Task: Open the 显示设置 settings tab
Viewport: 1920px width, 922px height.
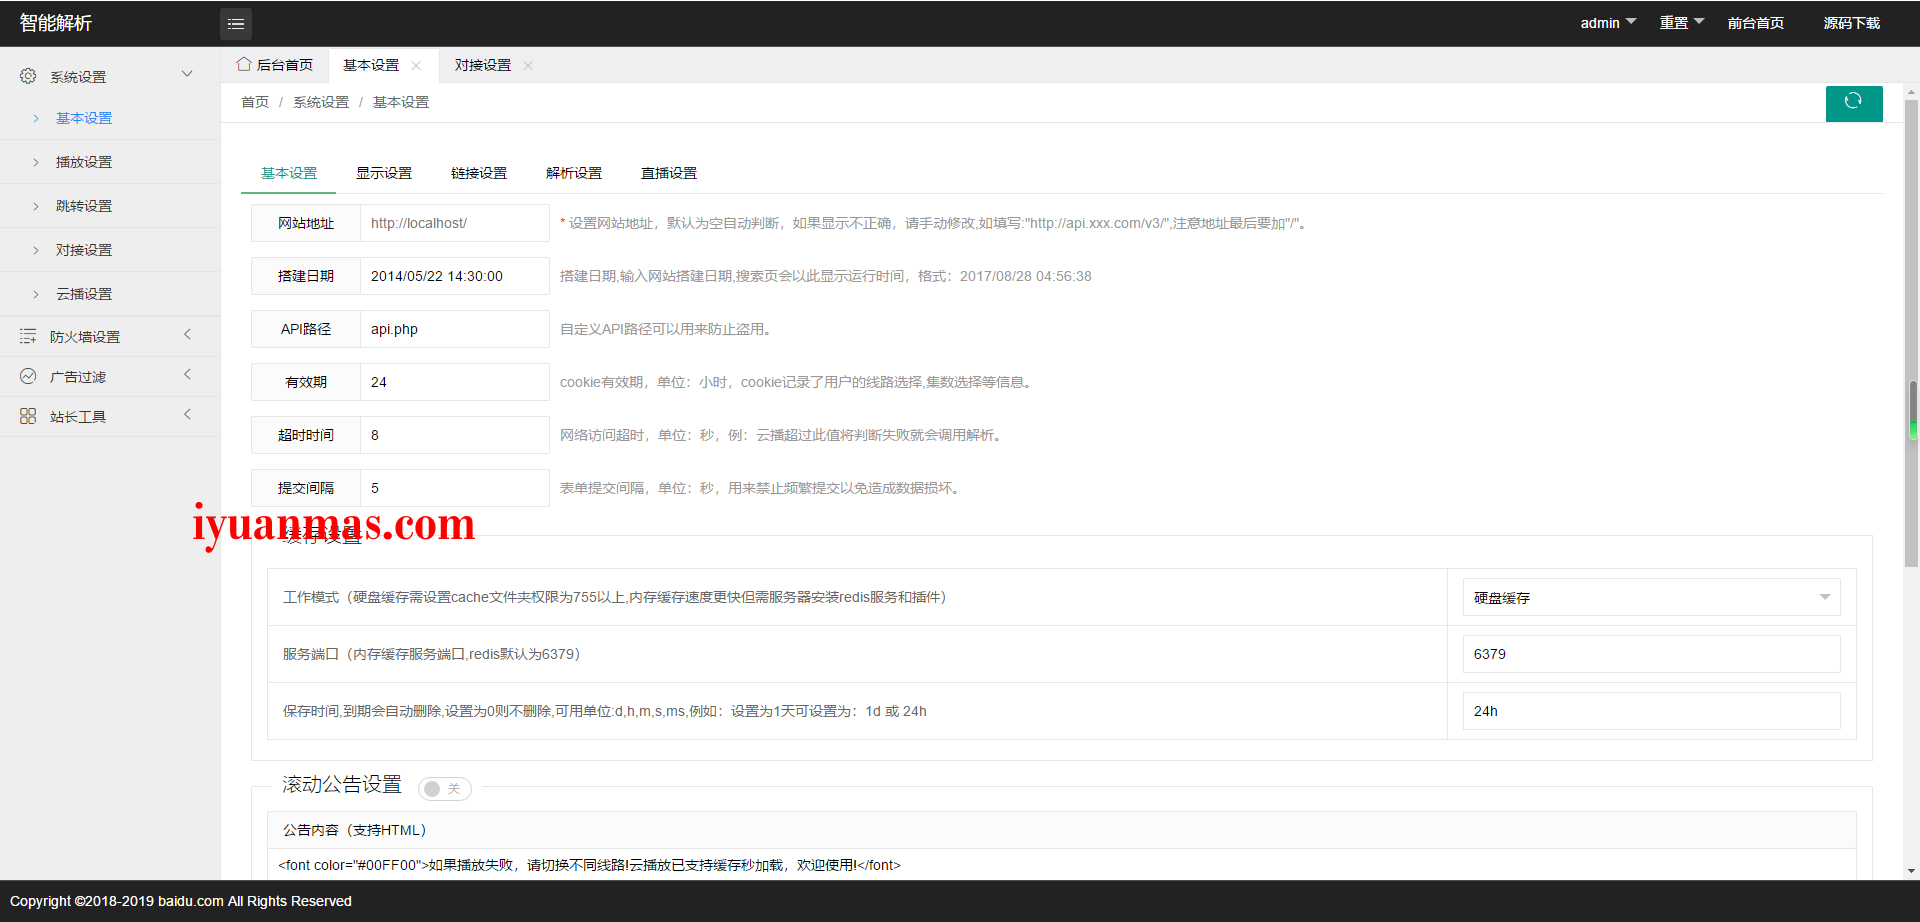Action: point(384,173)
